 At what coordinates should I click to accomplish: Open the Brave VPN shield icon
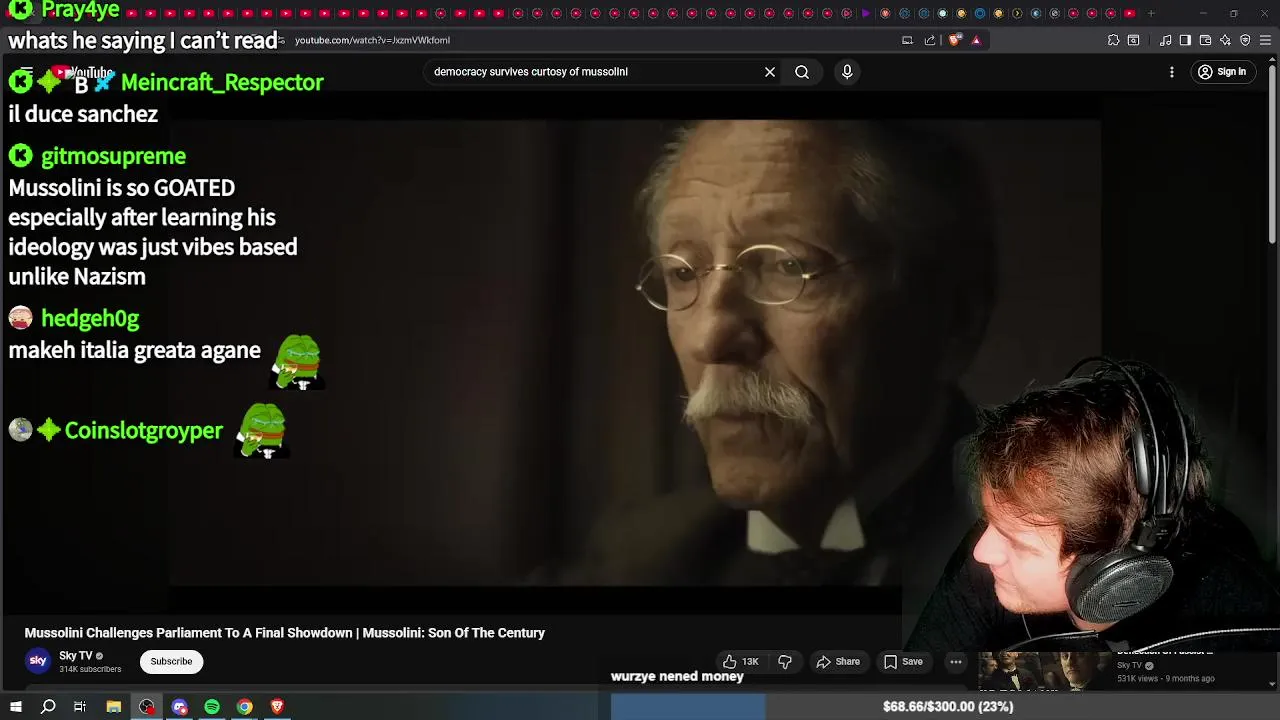click(1245, 40)
